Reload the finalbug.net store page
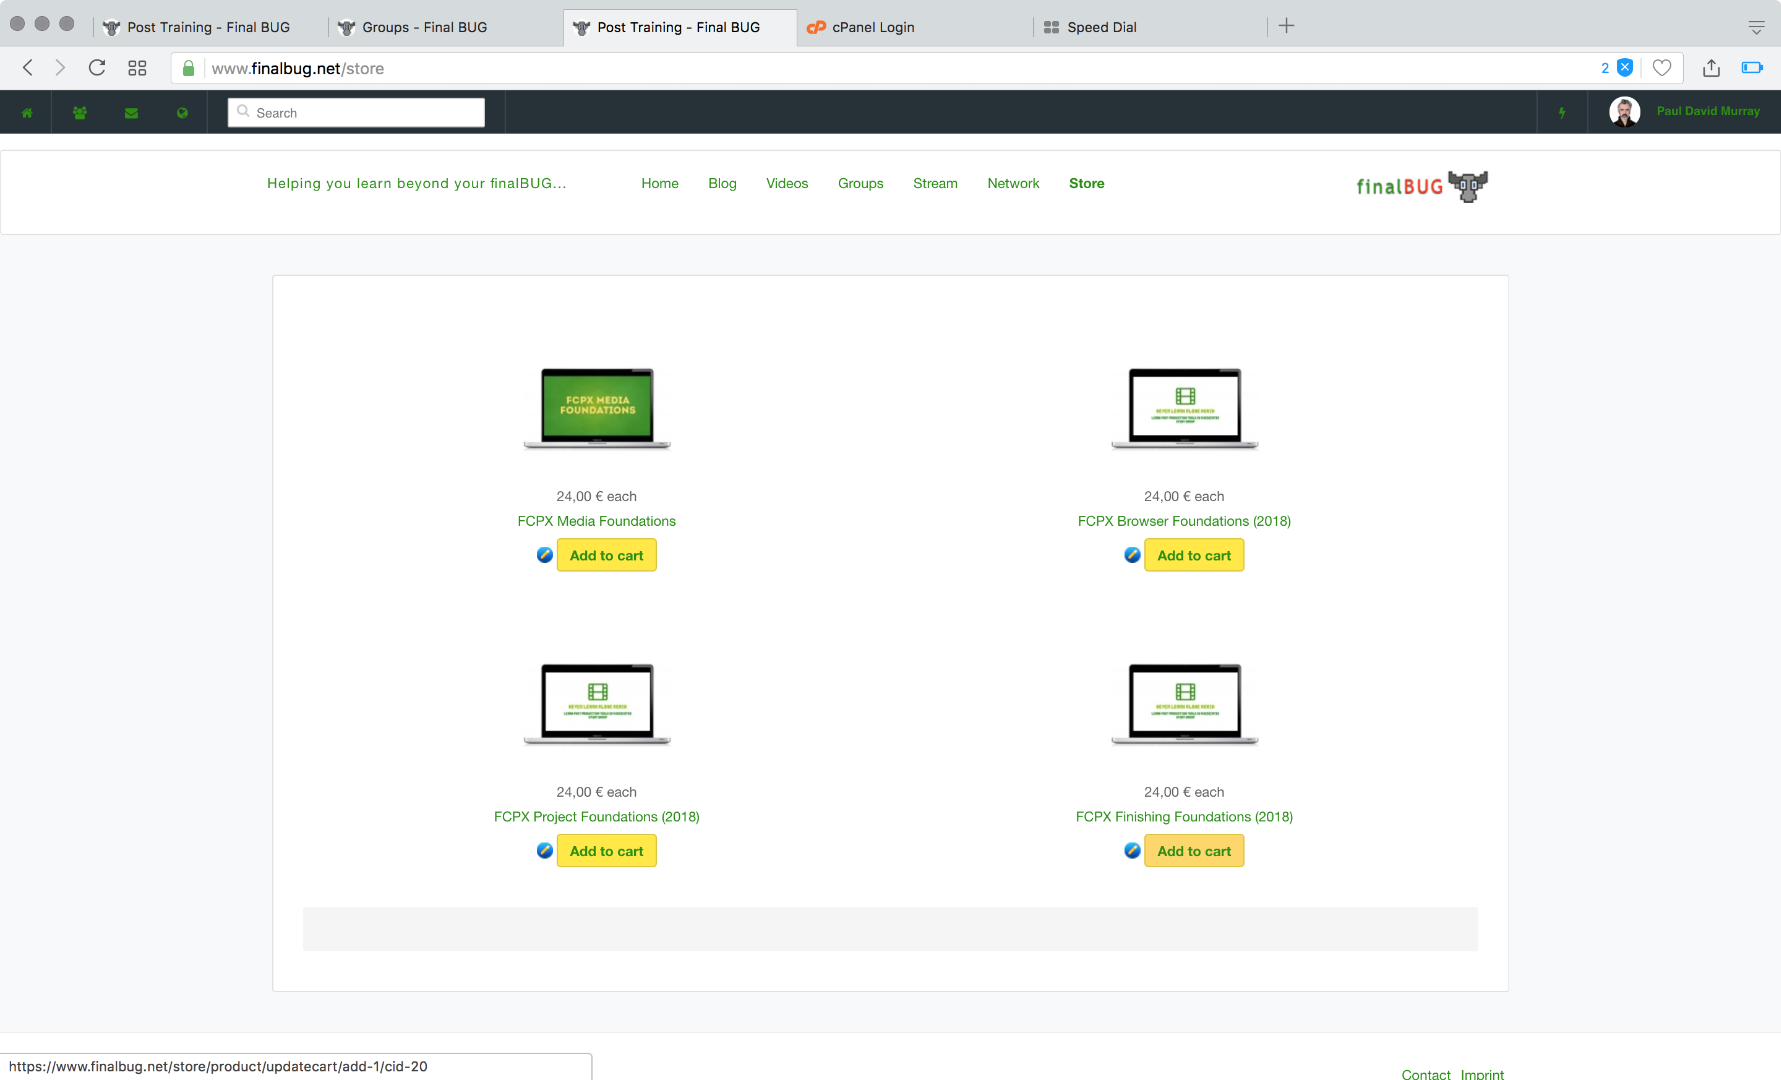 (97, 68)
